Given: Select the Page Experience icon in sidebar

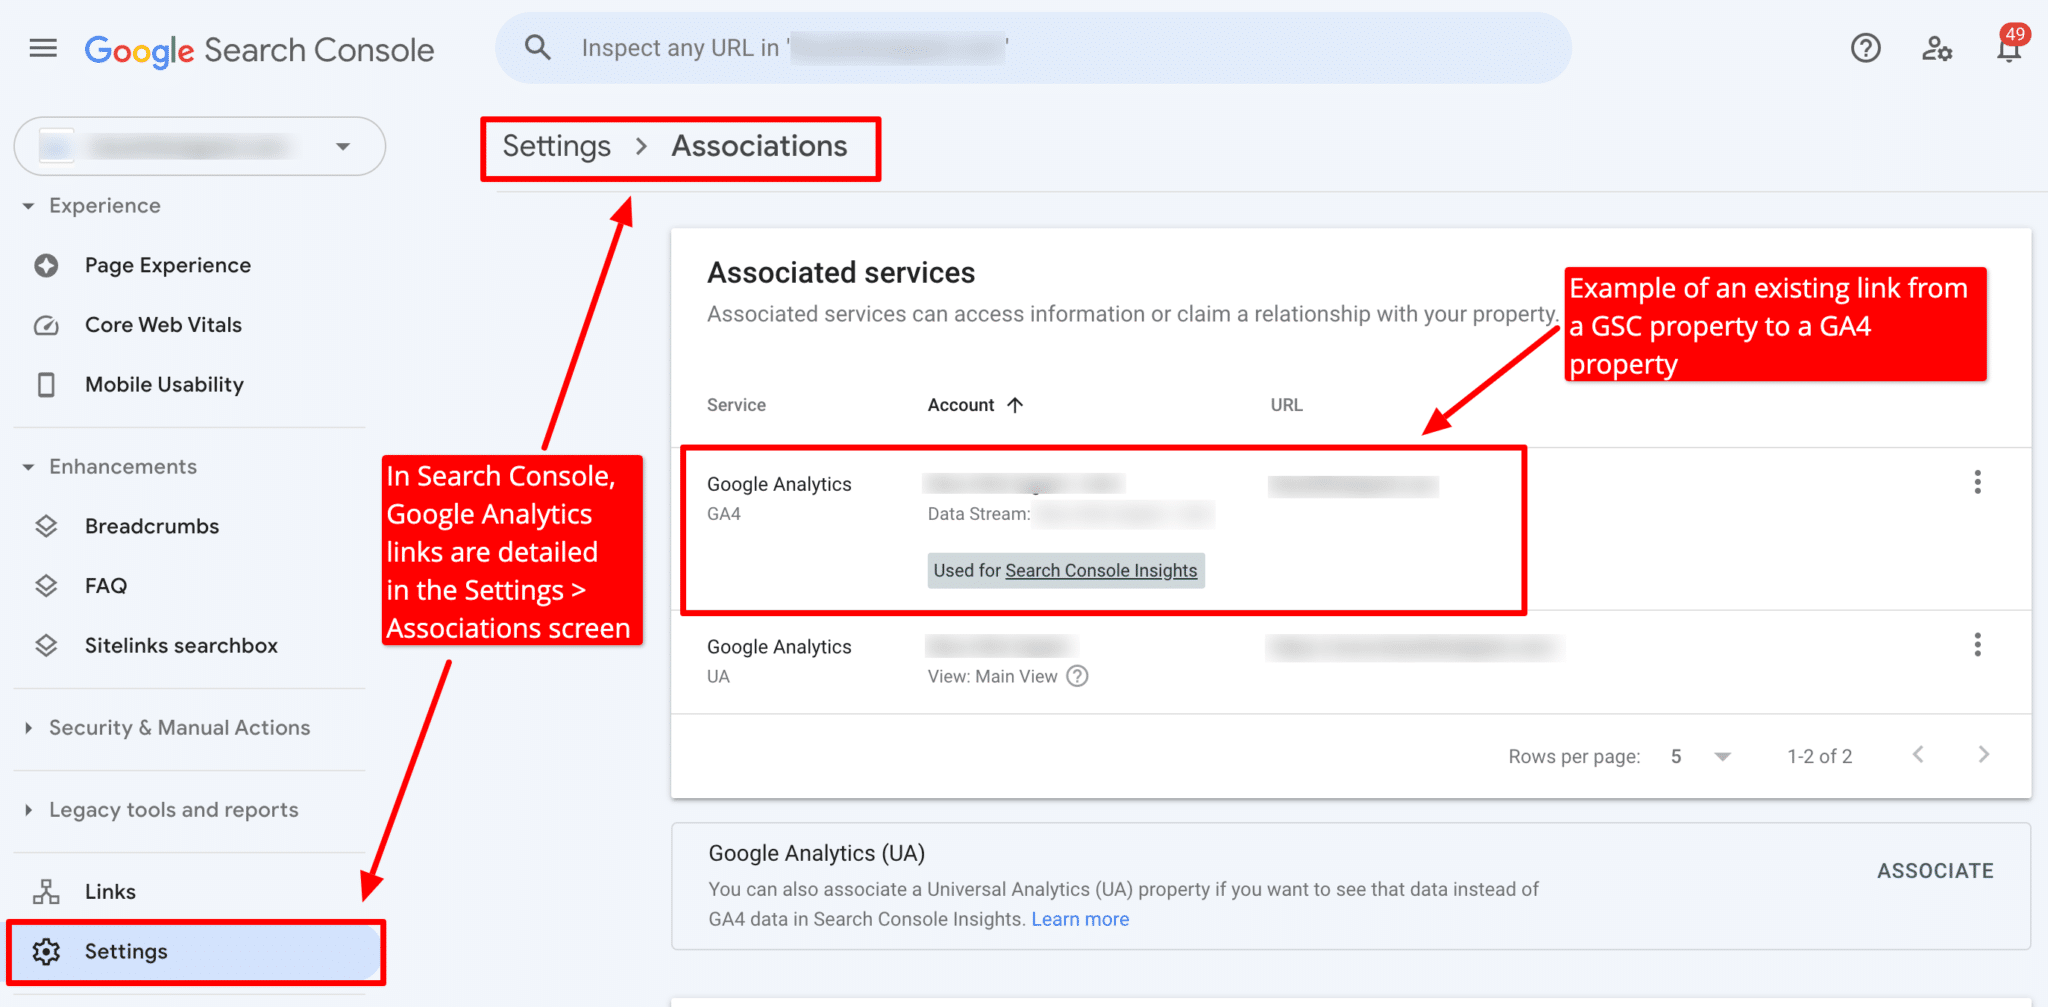Looking at the screenshot, I should click(x=47, y=265).
